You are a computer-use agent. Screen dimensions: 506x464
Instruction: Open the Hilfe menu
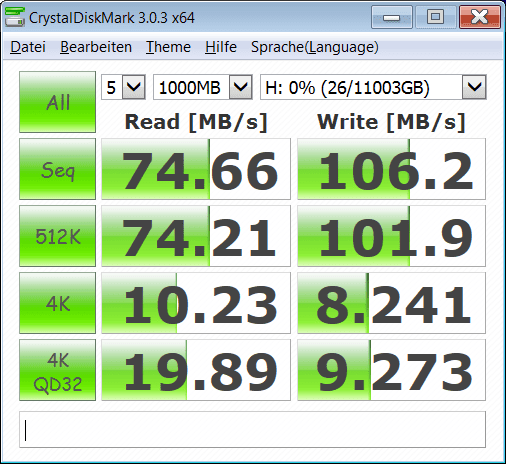tap(221, 47)
